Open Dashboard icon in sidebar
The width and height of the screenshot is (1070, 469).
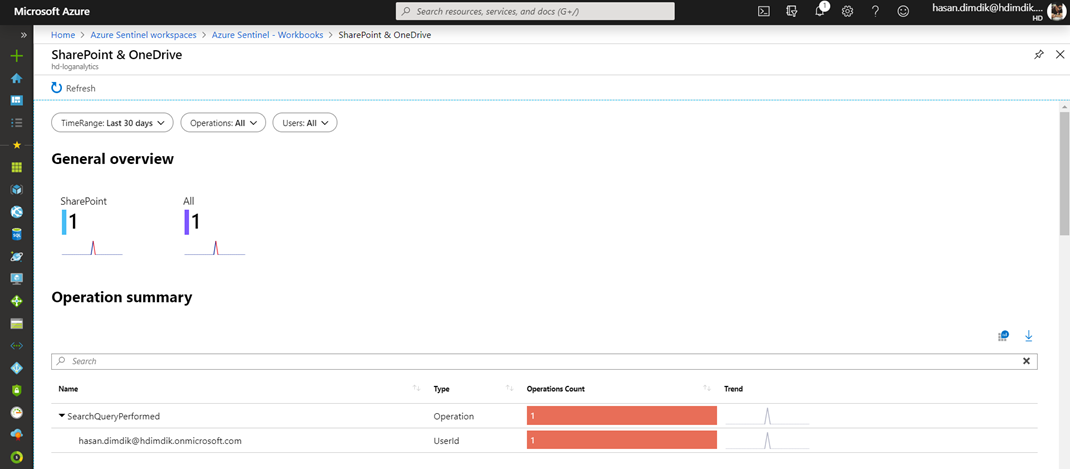(x=17, y=100)
